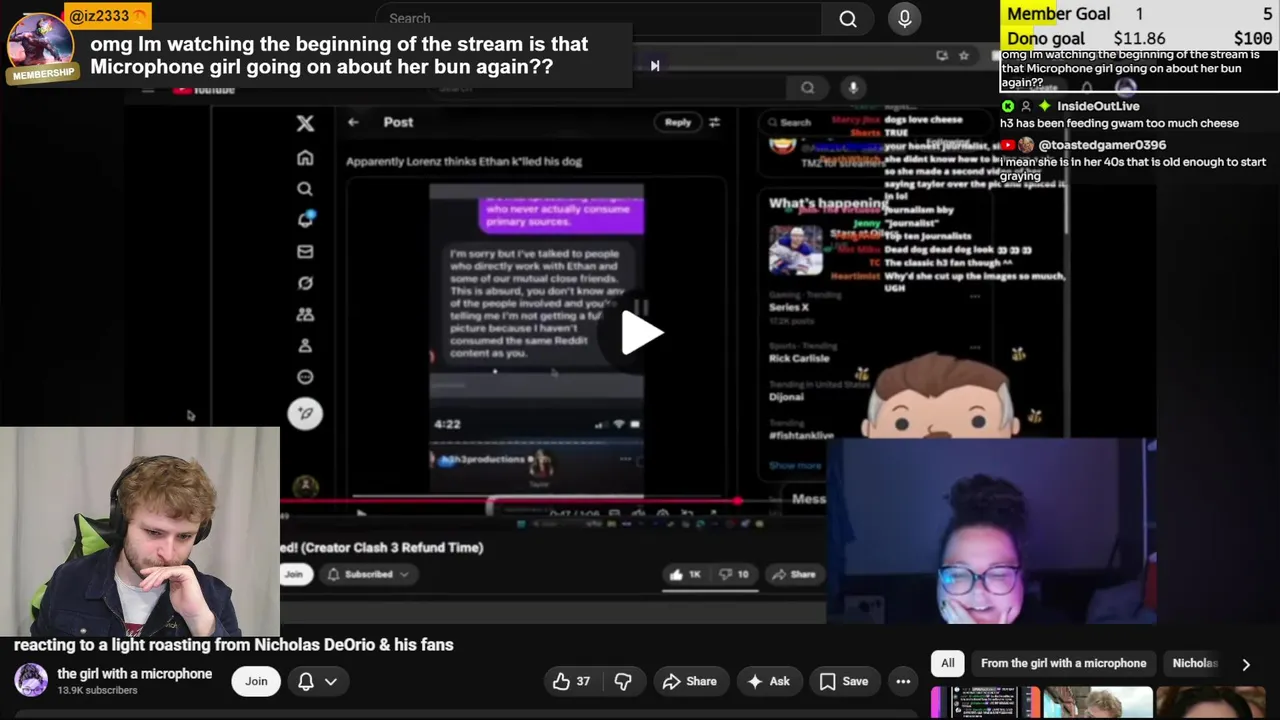This screenshot has width=1280, height=720.
Task: Open the recommended thumbnail showing a blond person
Action: point(1098,702)
